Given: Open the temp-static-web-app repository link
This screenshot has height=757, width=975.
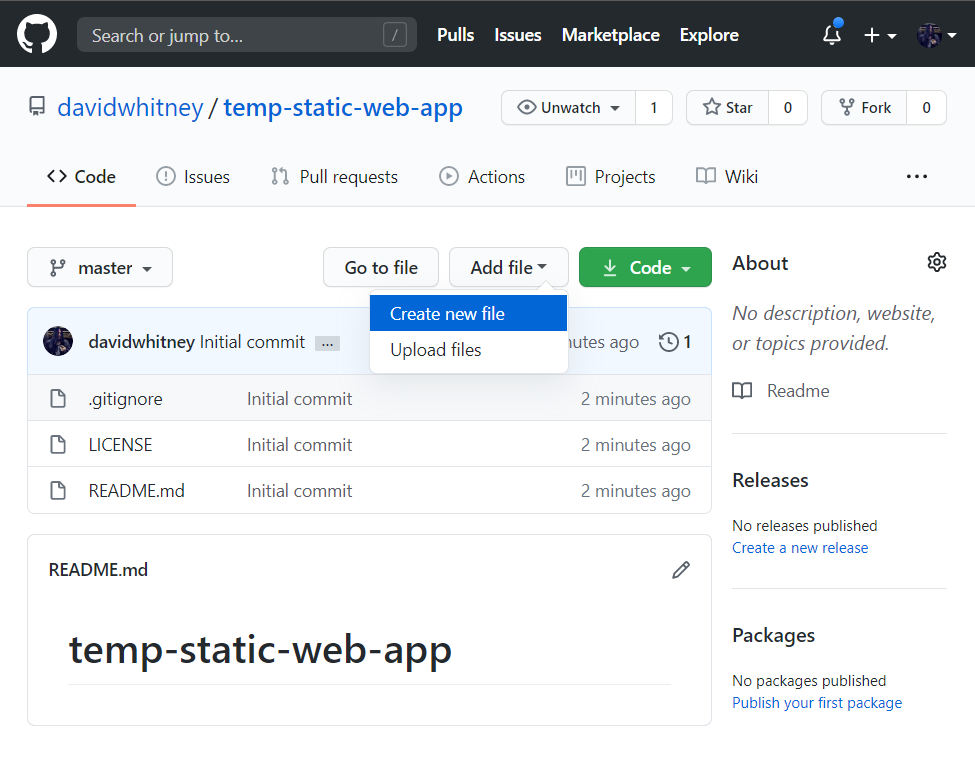Looking at the screenshot, I should coord(343,108).
